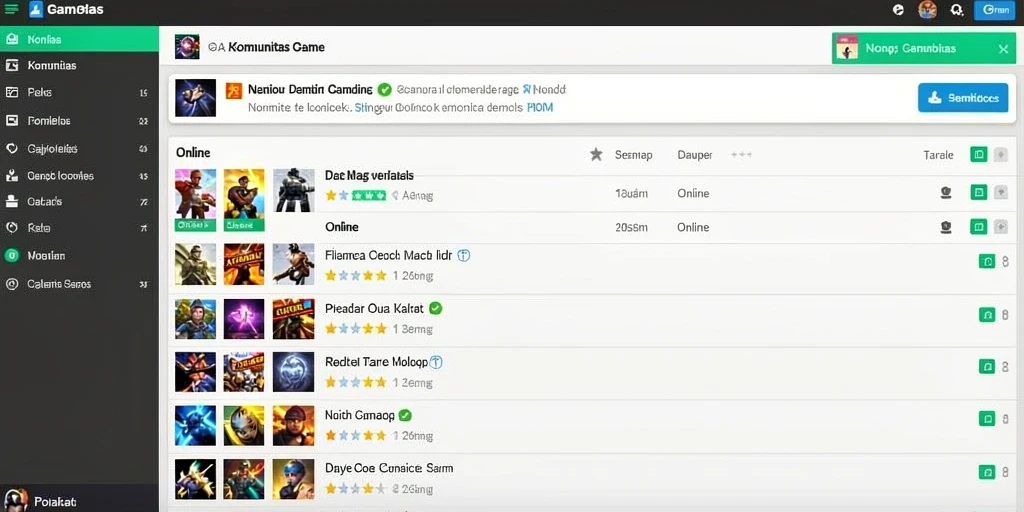Click the green Noatian sidebar icon
1024x512 pixels.
click(x=12, y=256)
